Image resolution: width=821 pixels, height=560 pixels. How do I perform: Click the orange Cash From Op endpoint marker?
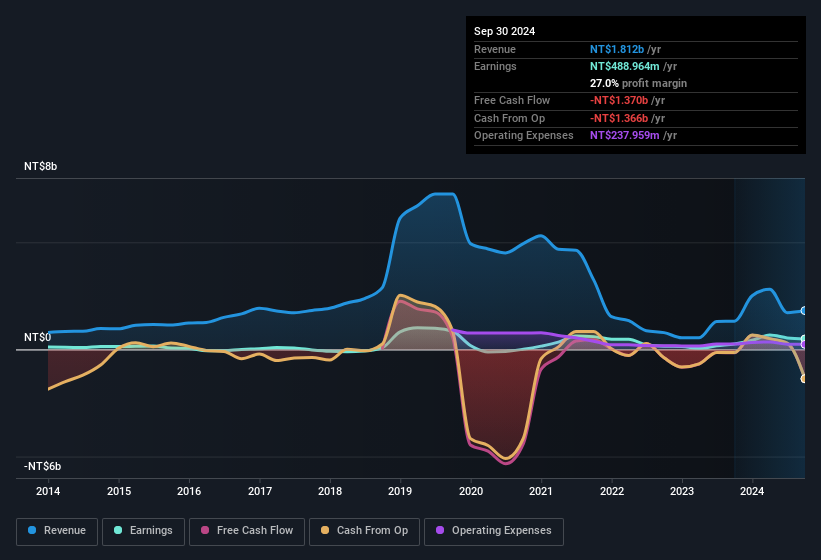pos(804,378)
